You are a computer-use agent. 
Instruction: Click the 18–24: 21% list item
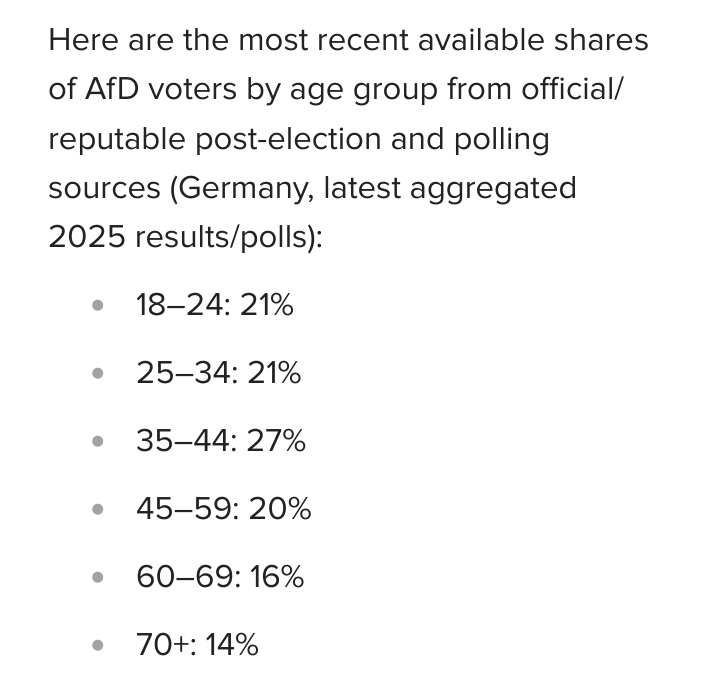tap(214, 305)
